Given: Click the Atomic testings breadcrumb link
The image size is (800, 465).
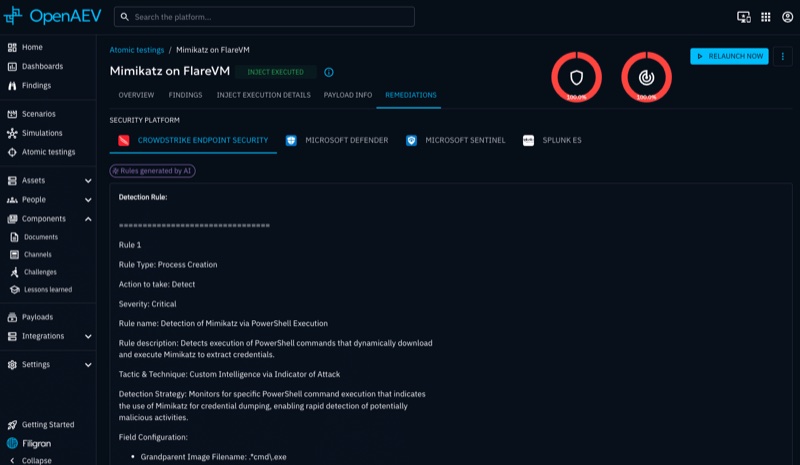Looking at the screenshot, I should [x=136, y=49].
